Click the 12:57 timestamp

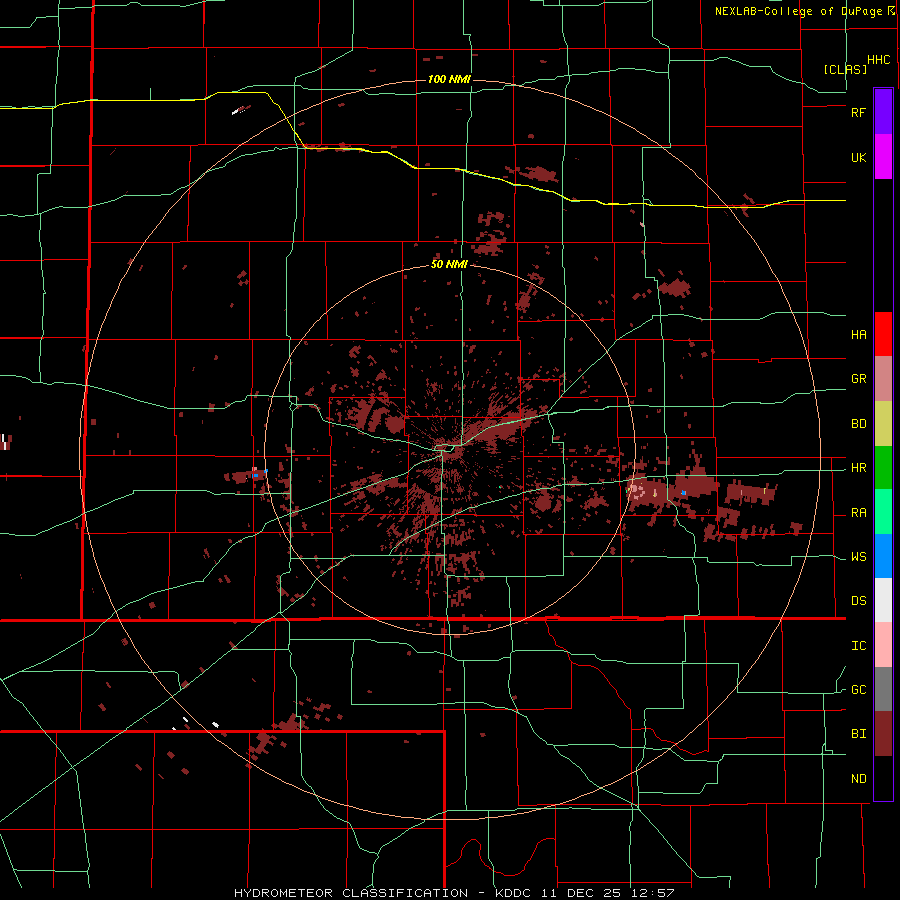pyautogui.click(x=654, y=893)
